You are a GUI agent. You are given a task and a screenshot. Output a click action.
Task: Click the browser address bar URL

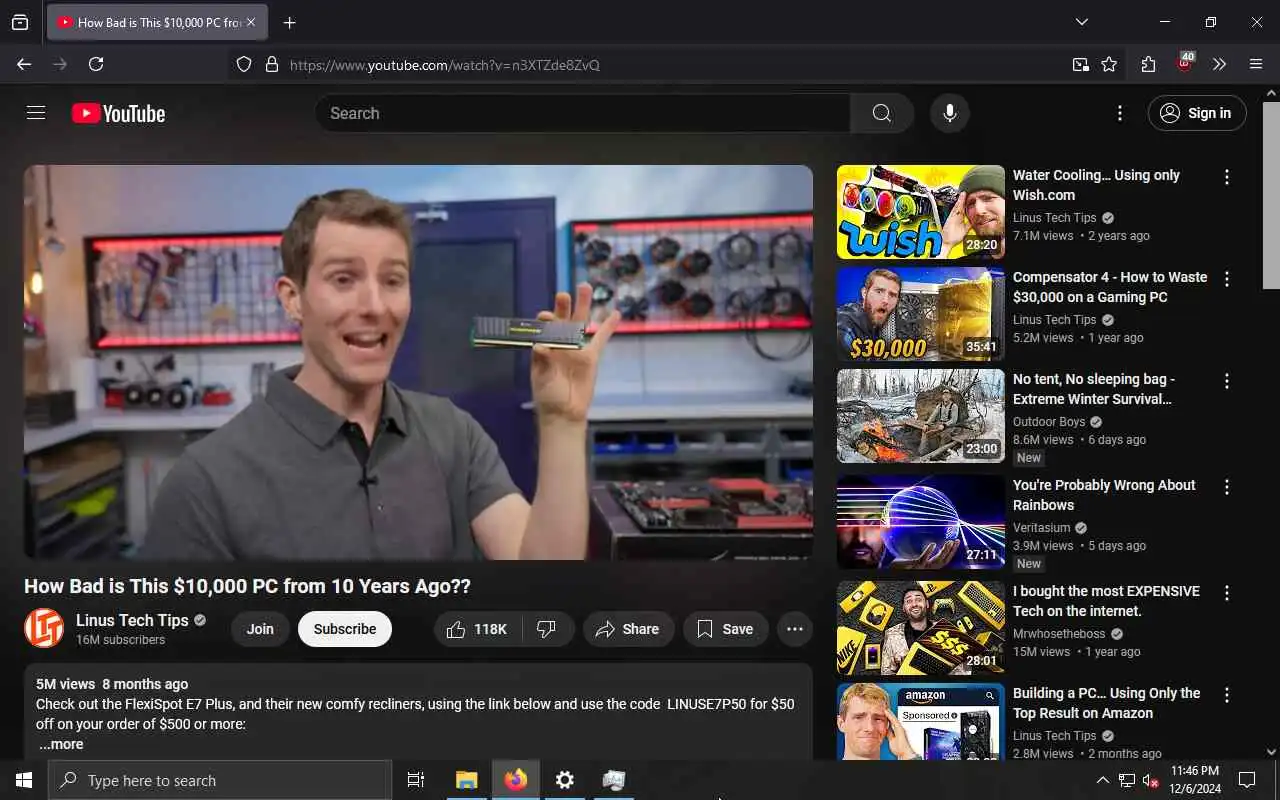coord(445,65)
